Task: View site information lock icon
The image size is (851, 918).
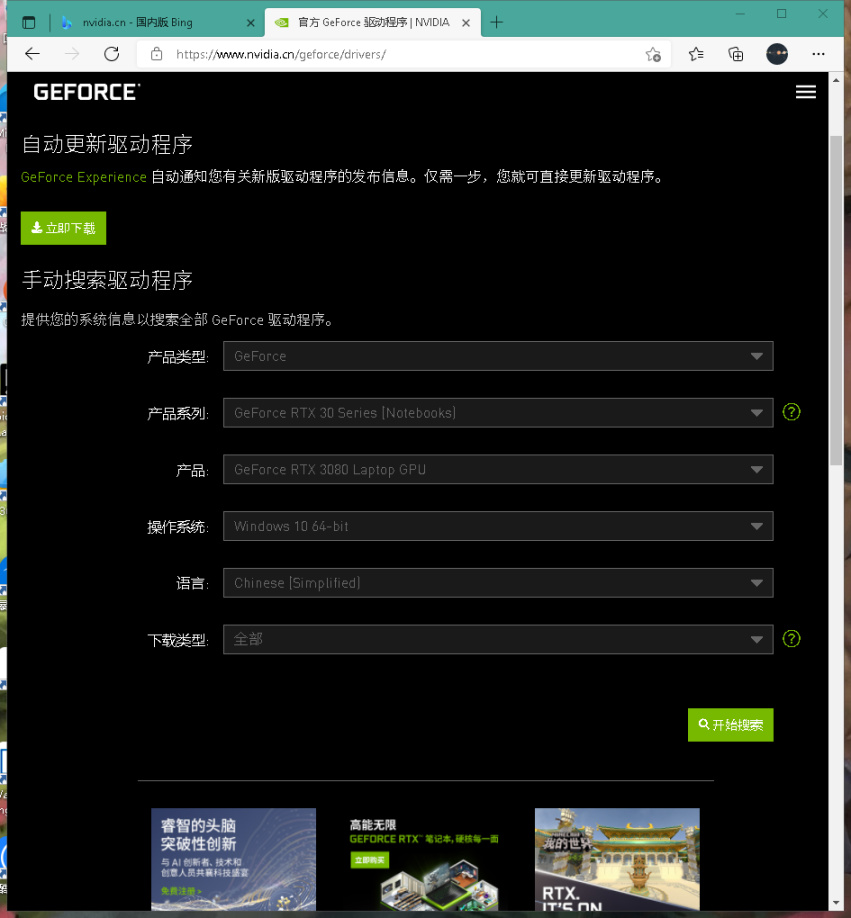Action: tap(156, 54)
